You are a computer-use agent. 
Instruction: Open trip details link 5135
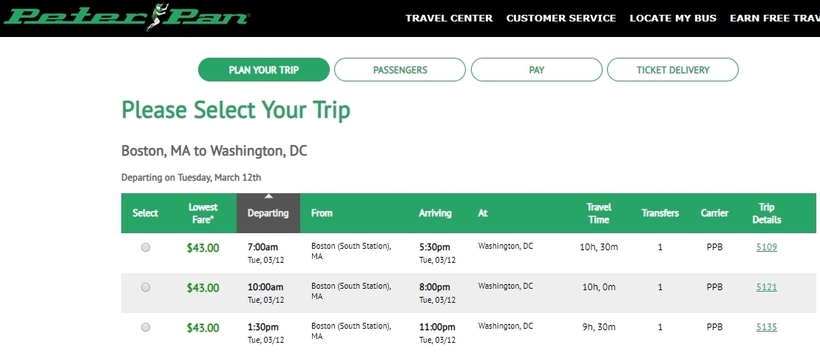[767, 327]
